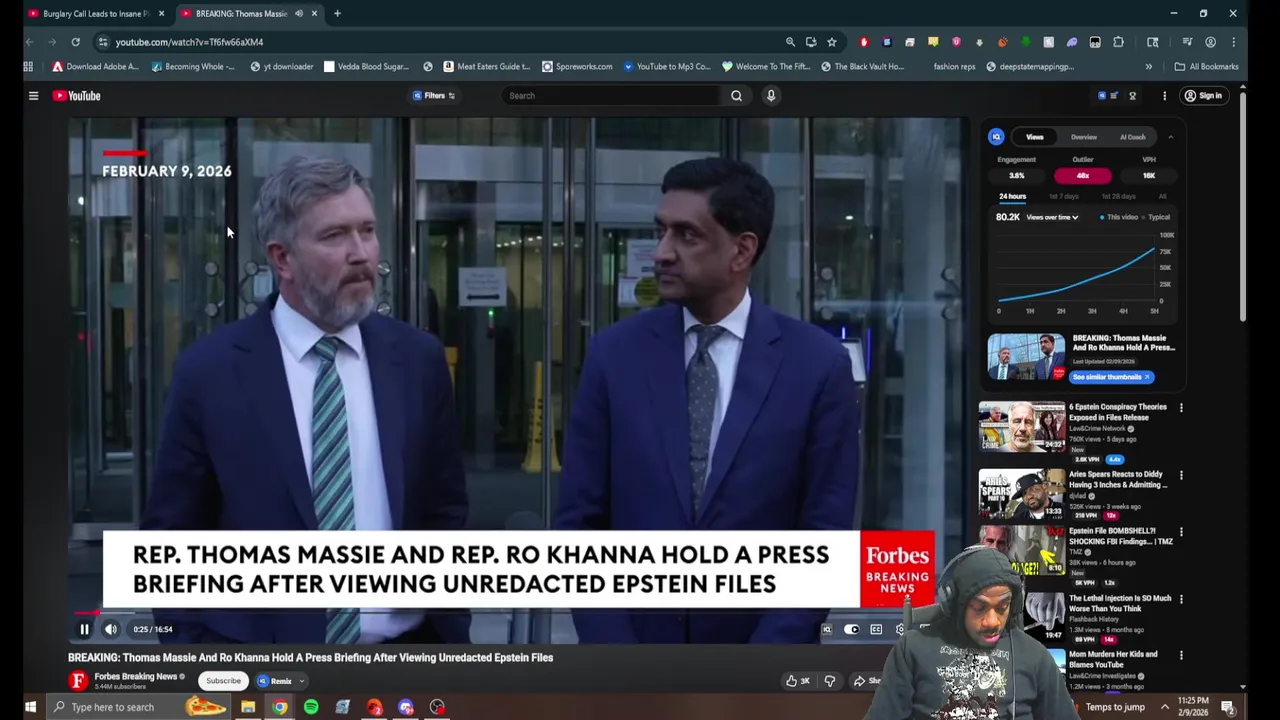This screenshot has width=1280, height=720.
Task: Switch to the Overview tab
Action: tap(1084, 137)
